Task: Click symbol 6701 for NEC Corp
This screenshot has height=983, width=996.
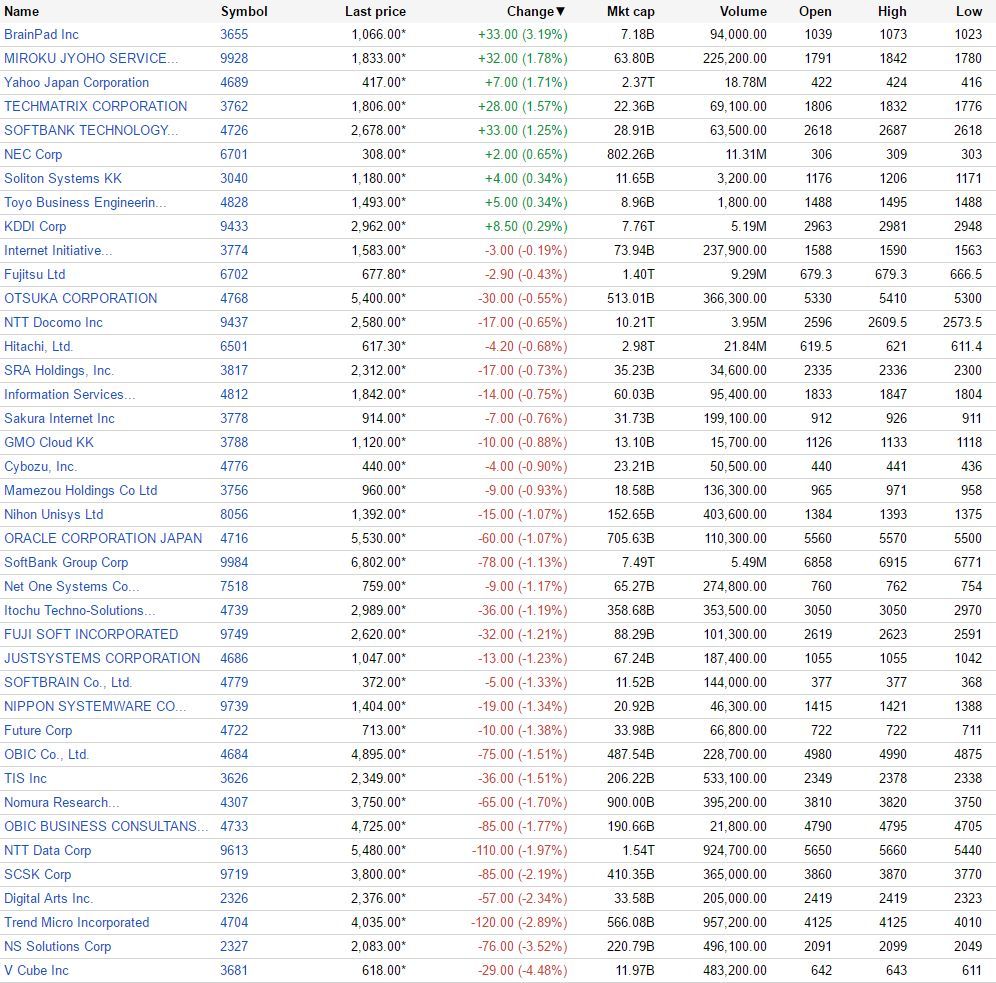Action: point(234,154)
